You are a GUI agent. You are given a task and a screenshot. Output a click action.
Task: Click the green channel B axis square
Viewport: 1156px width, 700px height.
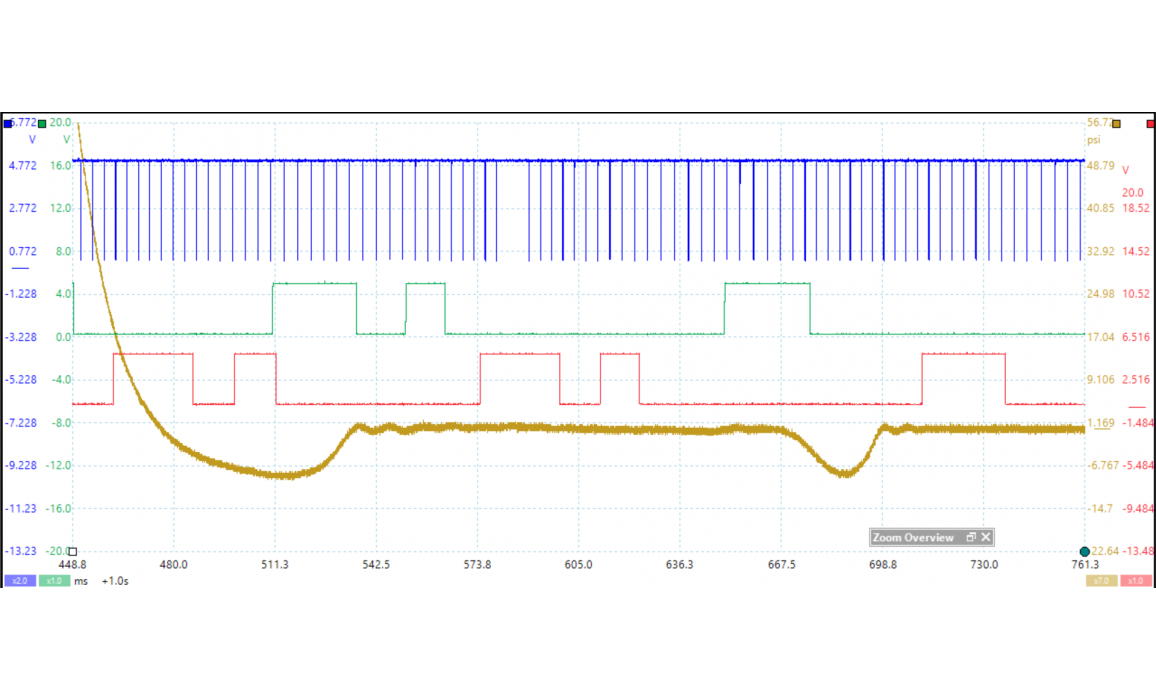[41, 123]
